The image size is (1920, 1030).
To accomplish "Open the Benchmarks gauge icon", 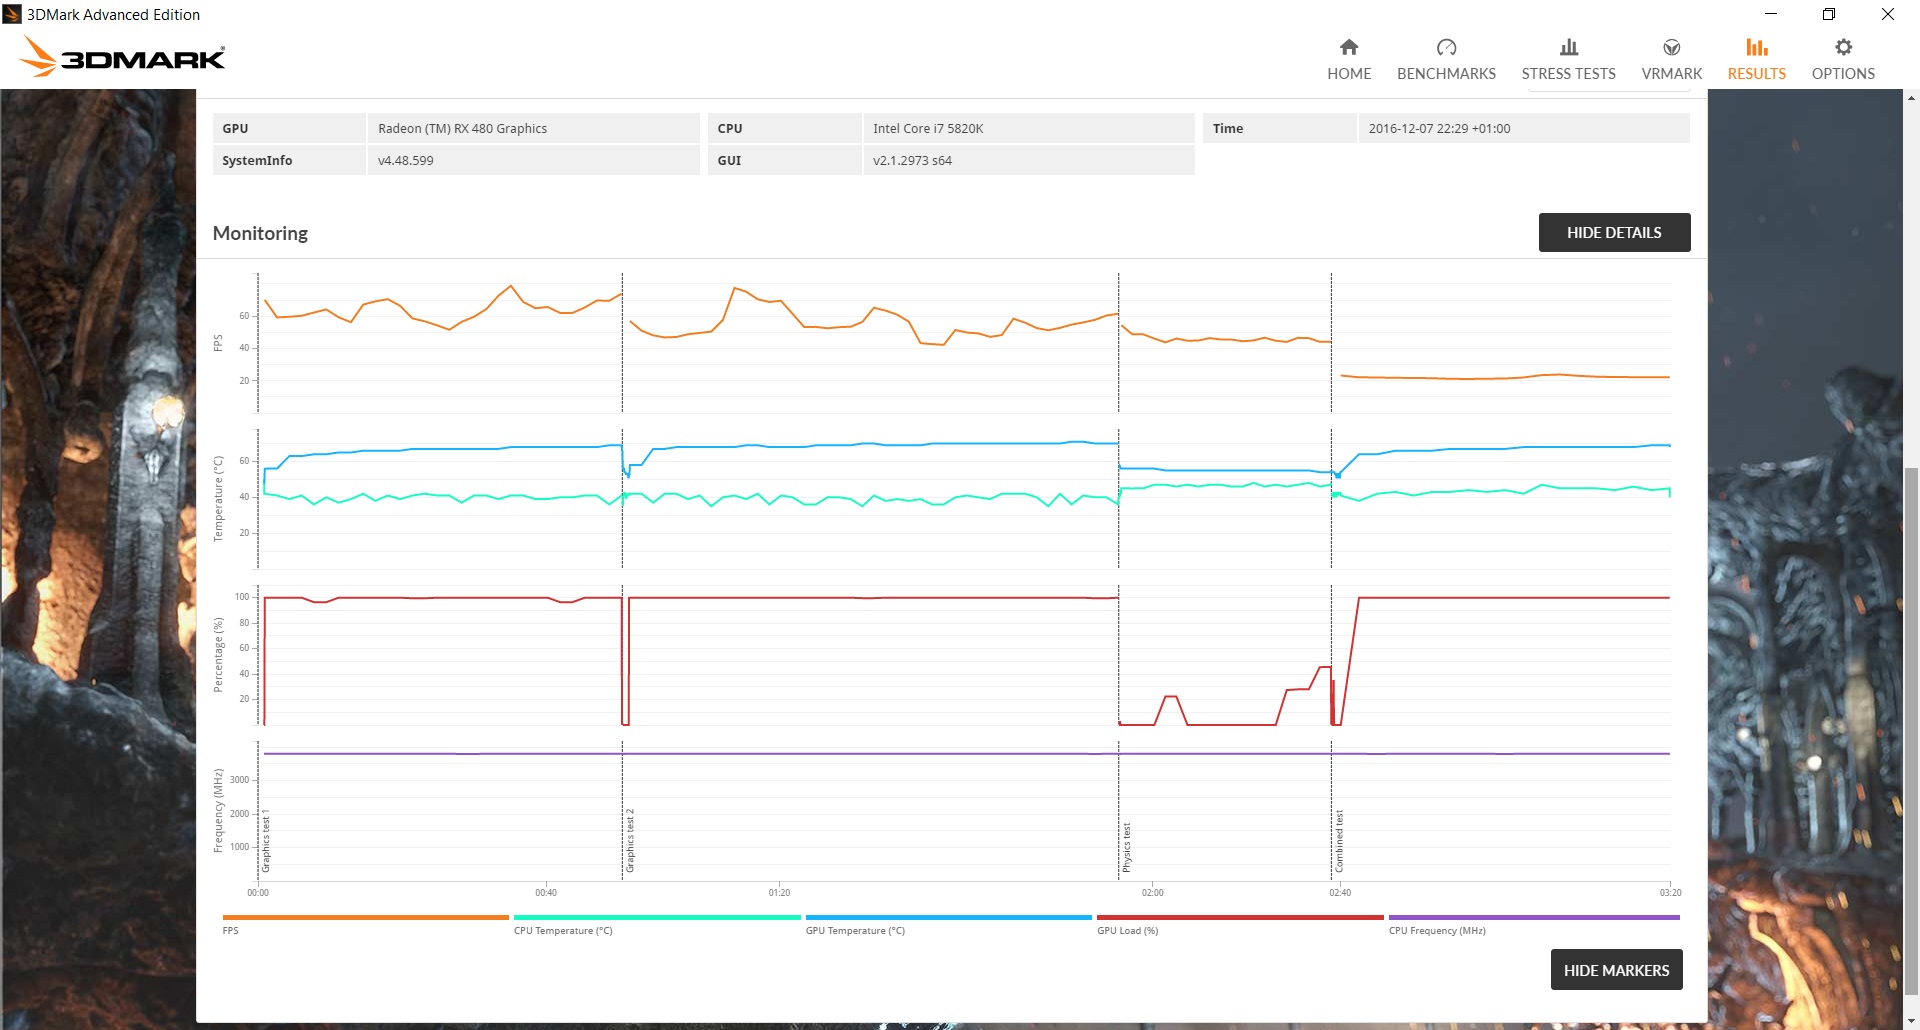I will [1446, 47].
